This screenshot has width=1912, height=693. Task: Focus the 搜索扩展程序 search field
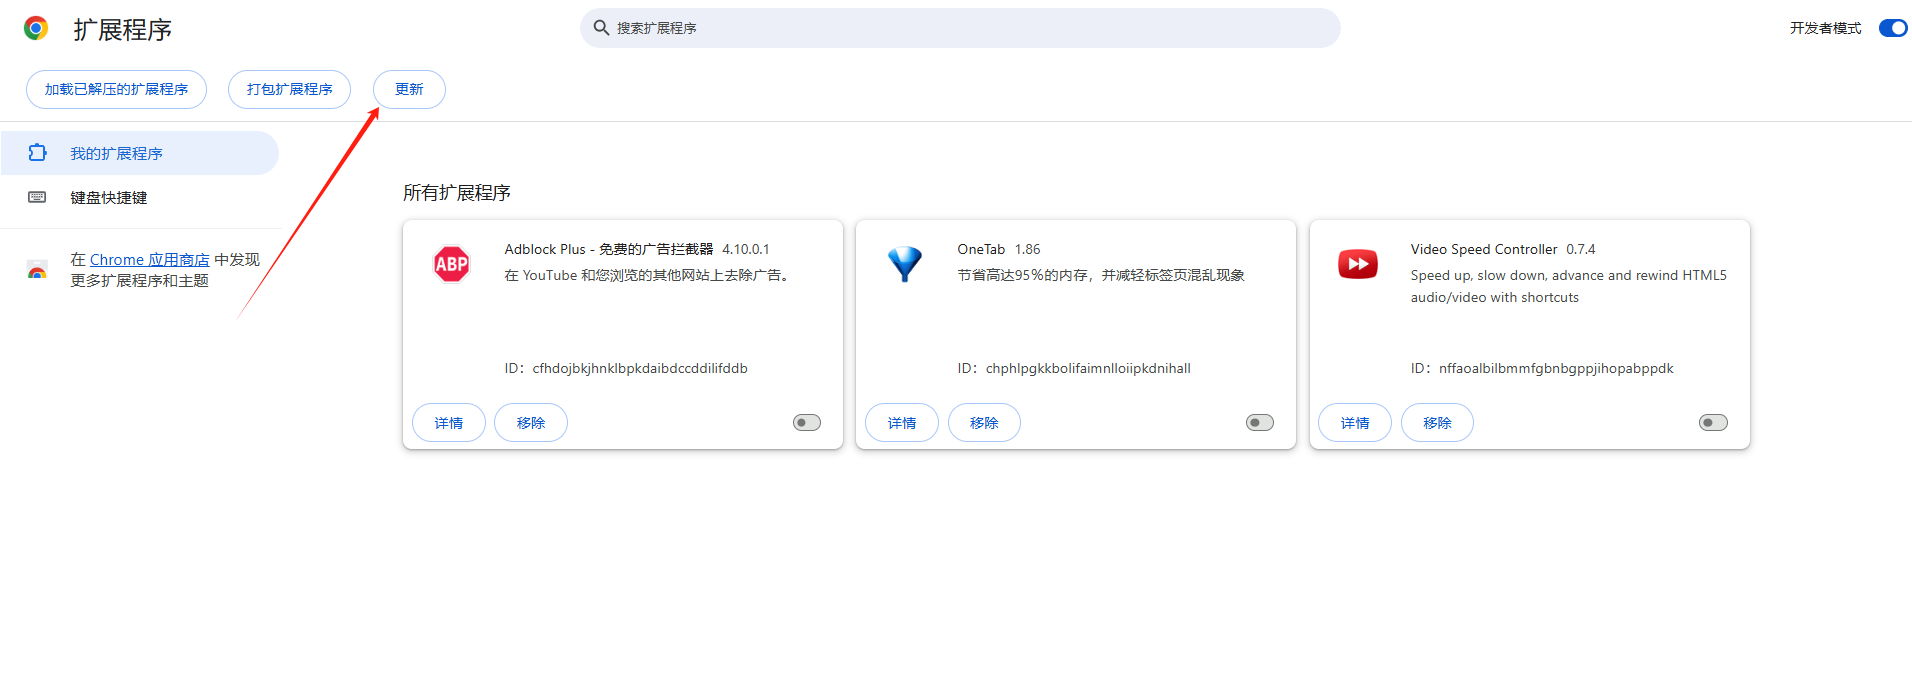(960, 28)
